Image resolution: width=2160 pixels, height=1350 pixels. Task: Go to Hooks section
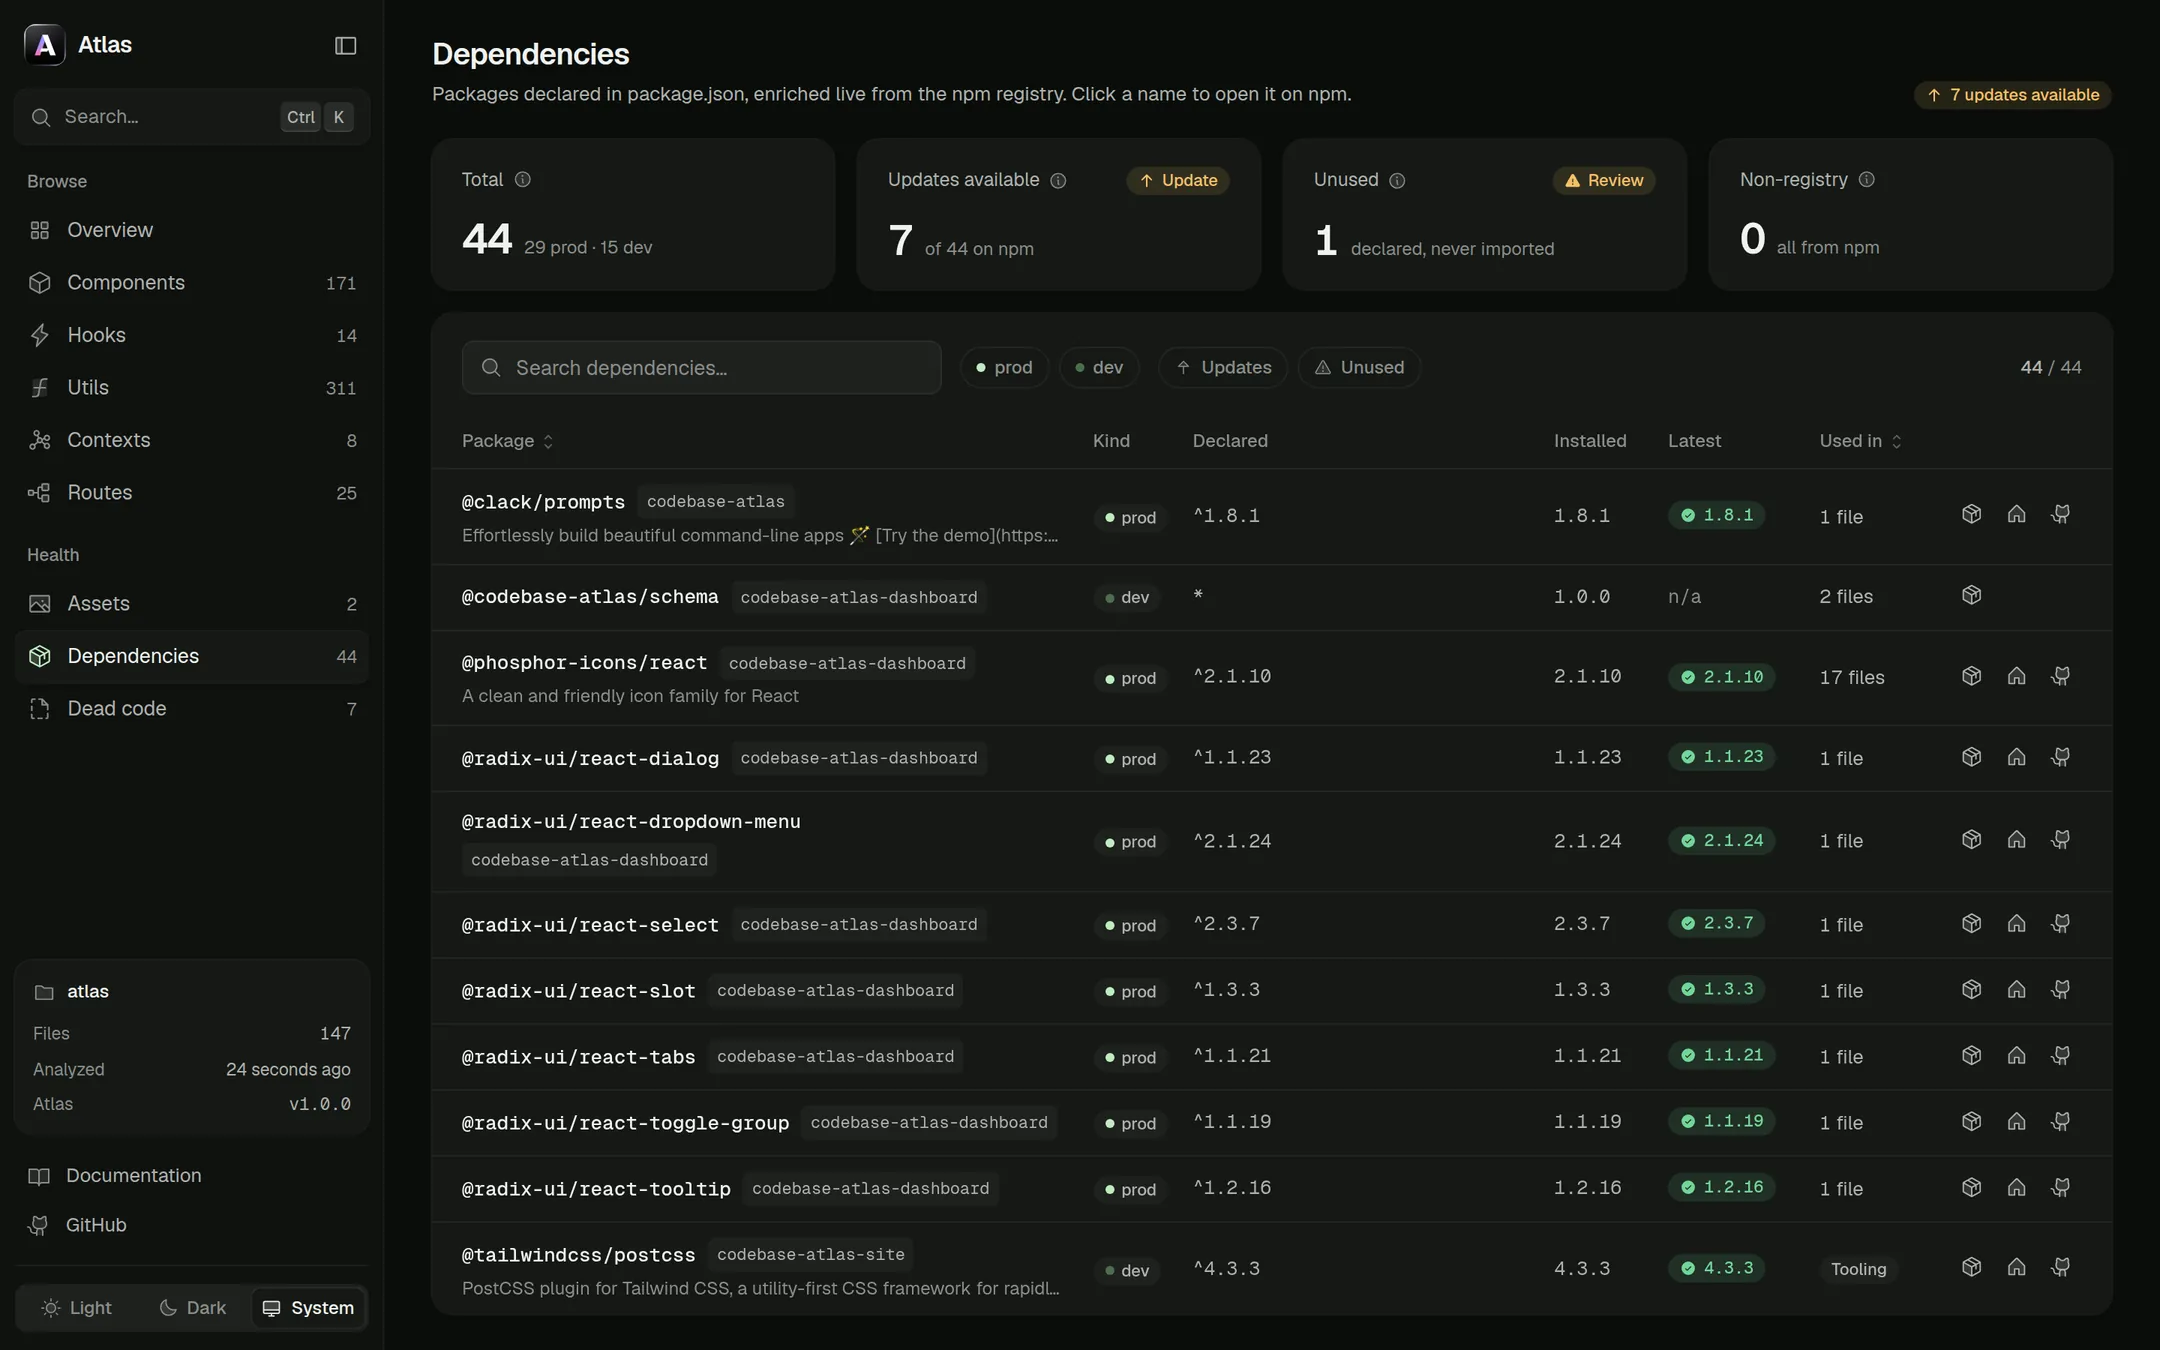click(x=192, y=335)
